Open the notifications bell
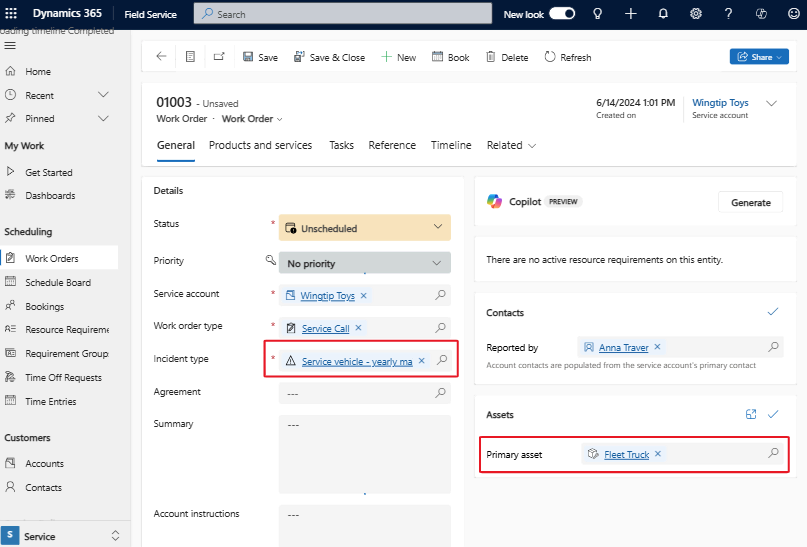The width and height of the screenshot is (807, 547). click(663, 14)
